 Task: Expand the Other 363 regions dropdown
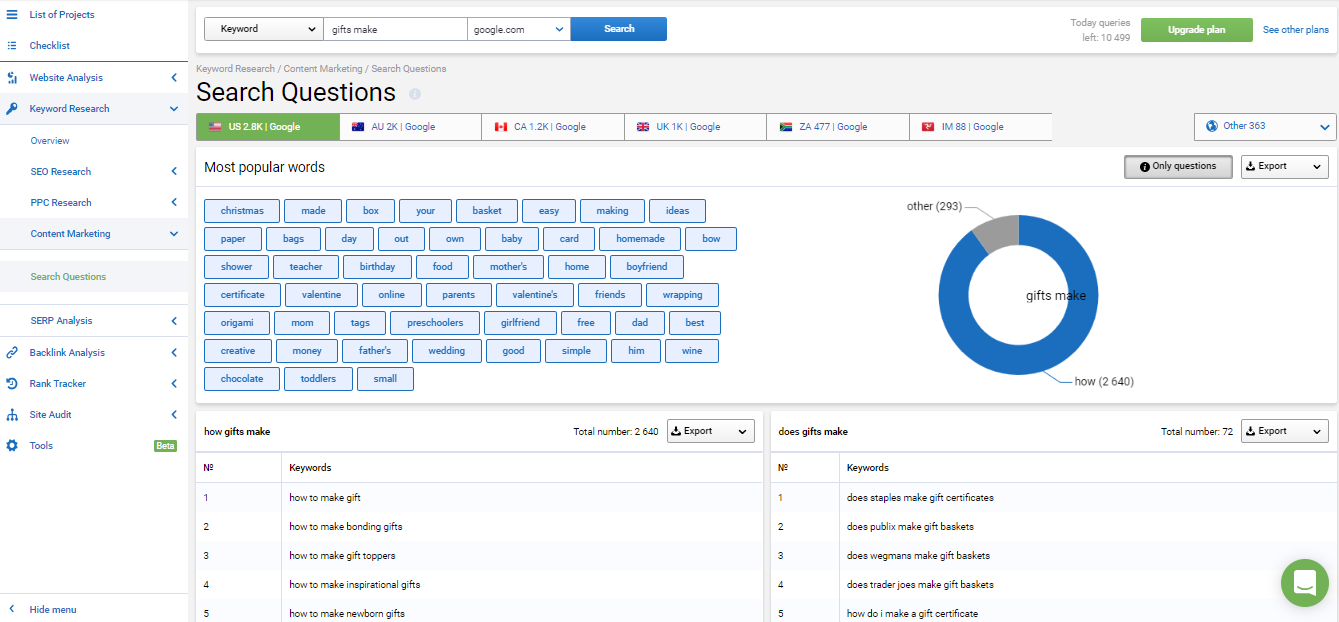coord(1265,127)
